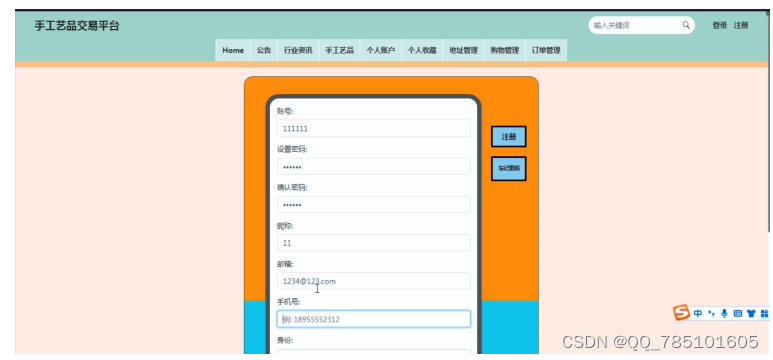Click the 身份: label text
Image resolution: width=773 pixels, height=360 pixels.
tap(285, 340)
